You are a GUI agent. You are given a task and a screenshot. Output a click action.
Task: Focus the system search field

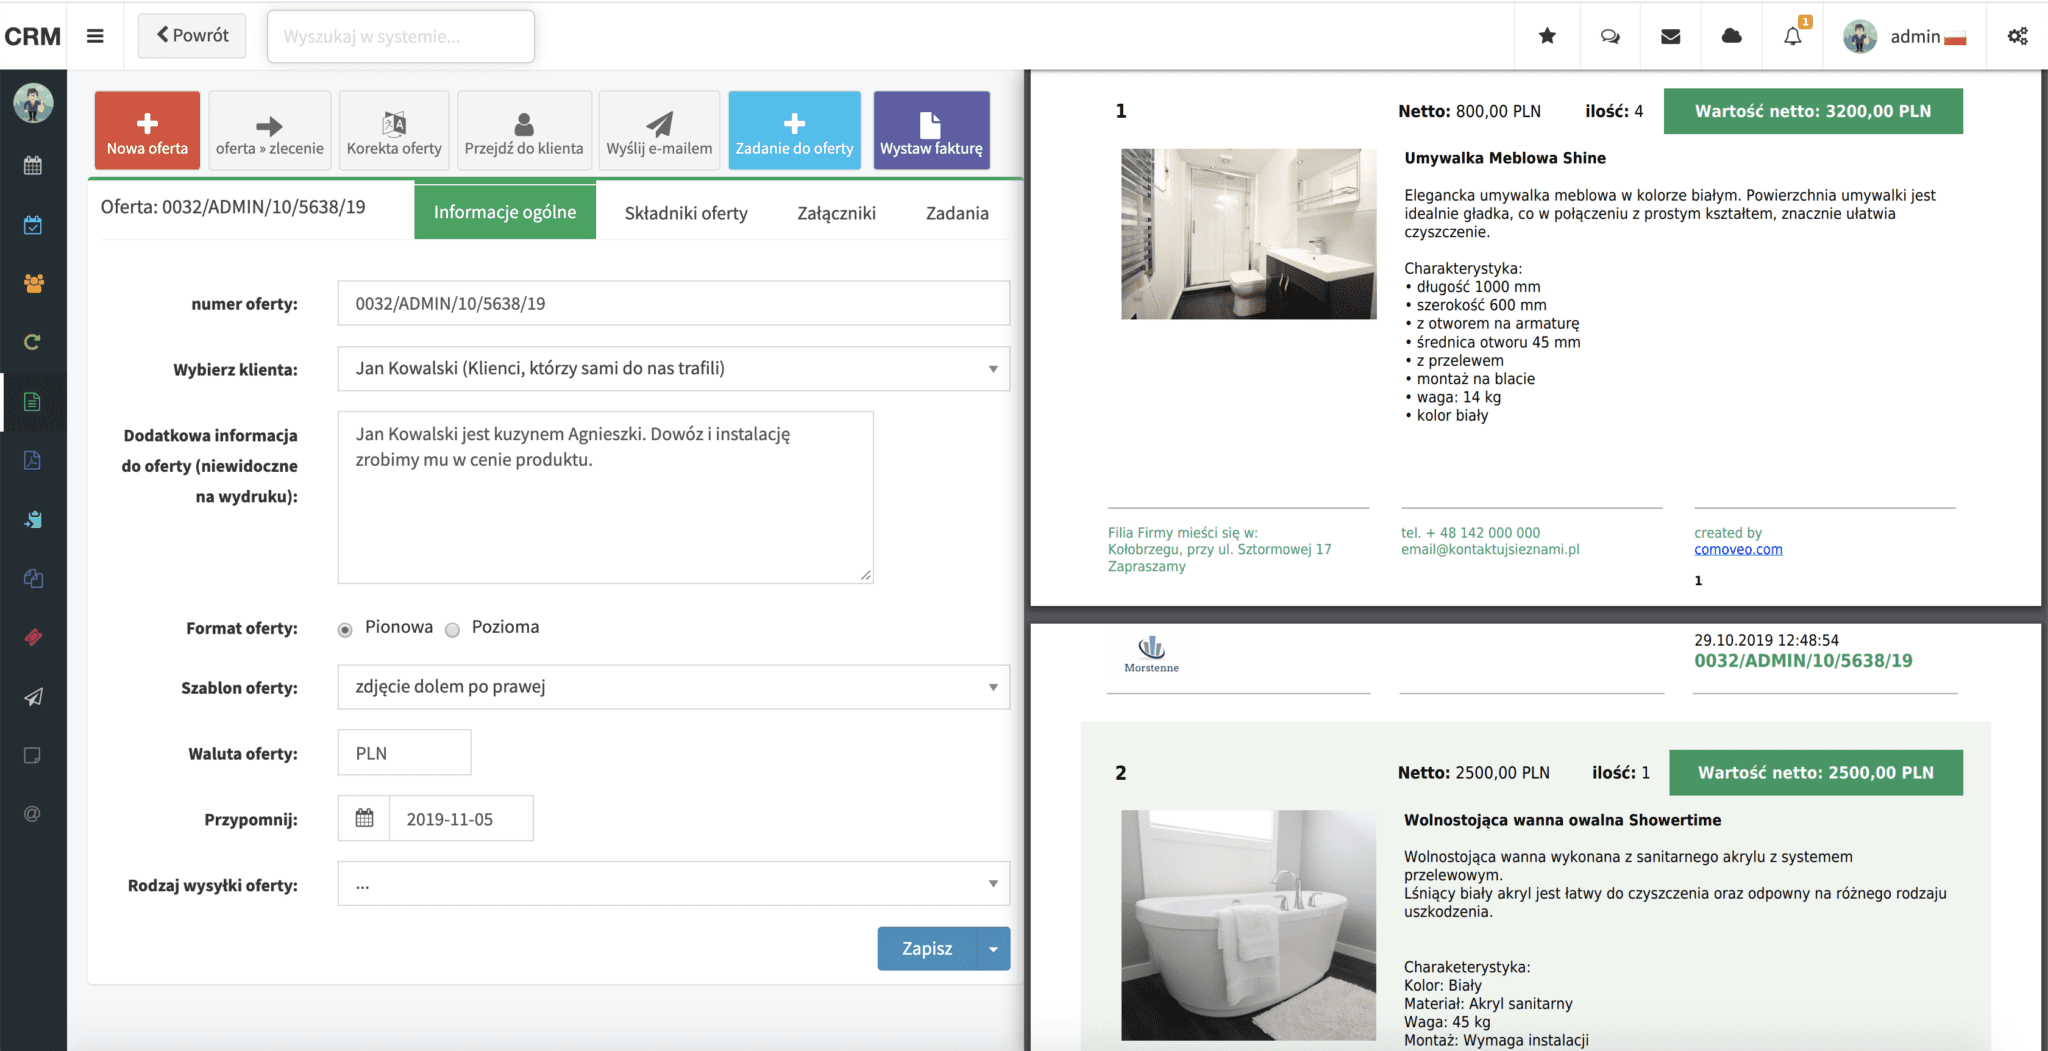pos(401,37)
